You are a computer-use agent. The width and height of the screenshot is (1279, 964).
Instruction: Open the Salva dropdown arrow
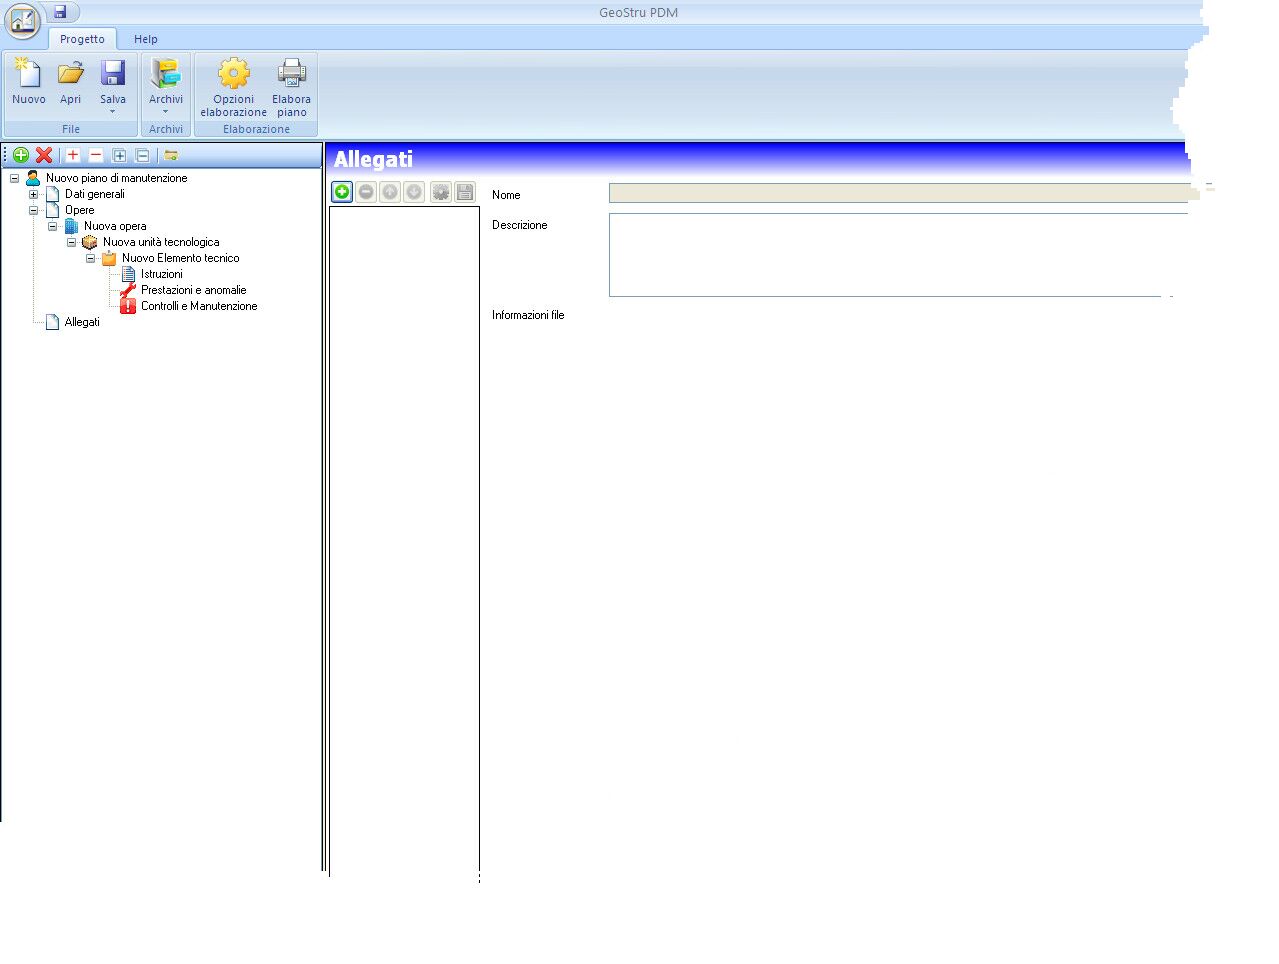click(x=112, y=112)
